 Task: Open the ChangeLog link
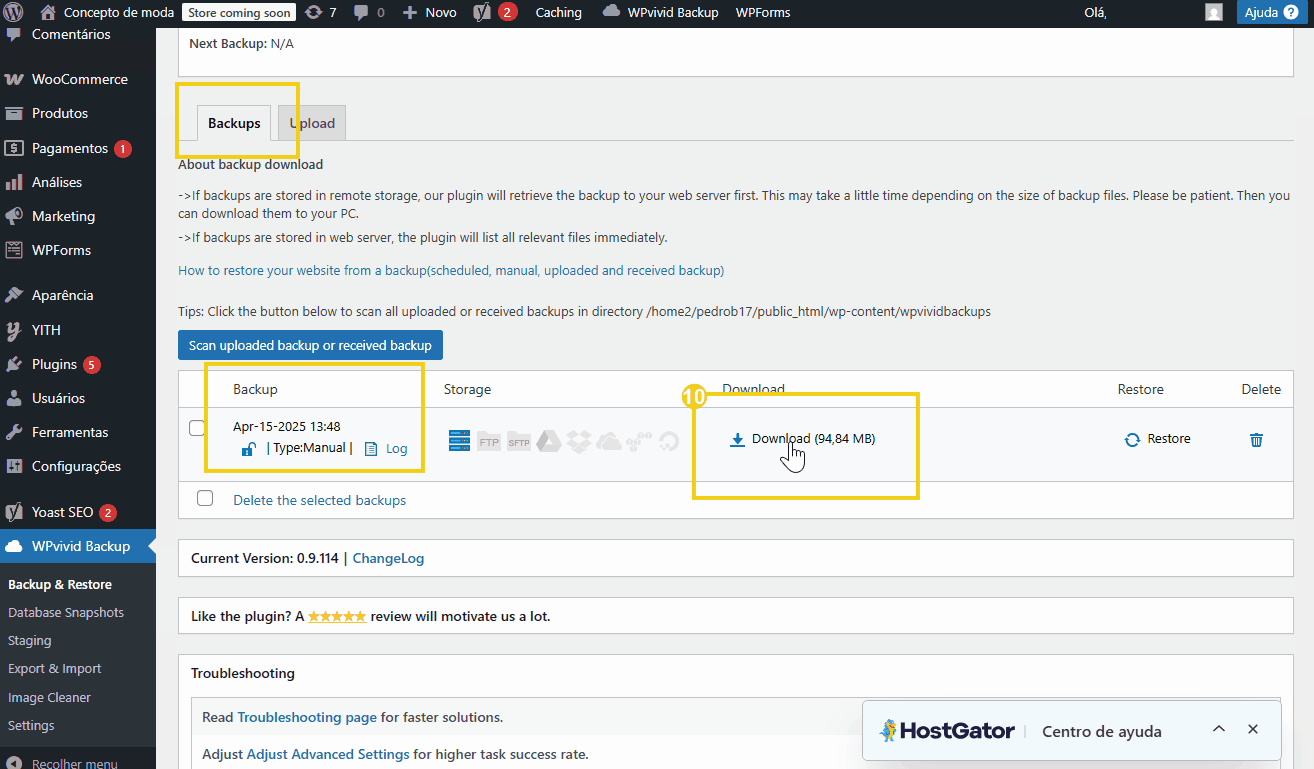pos(388,558)
